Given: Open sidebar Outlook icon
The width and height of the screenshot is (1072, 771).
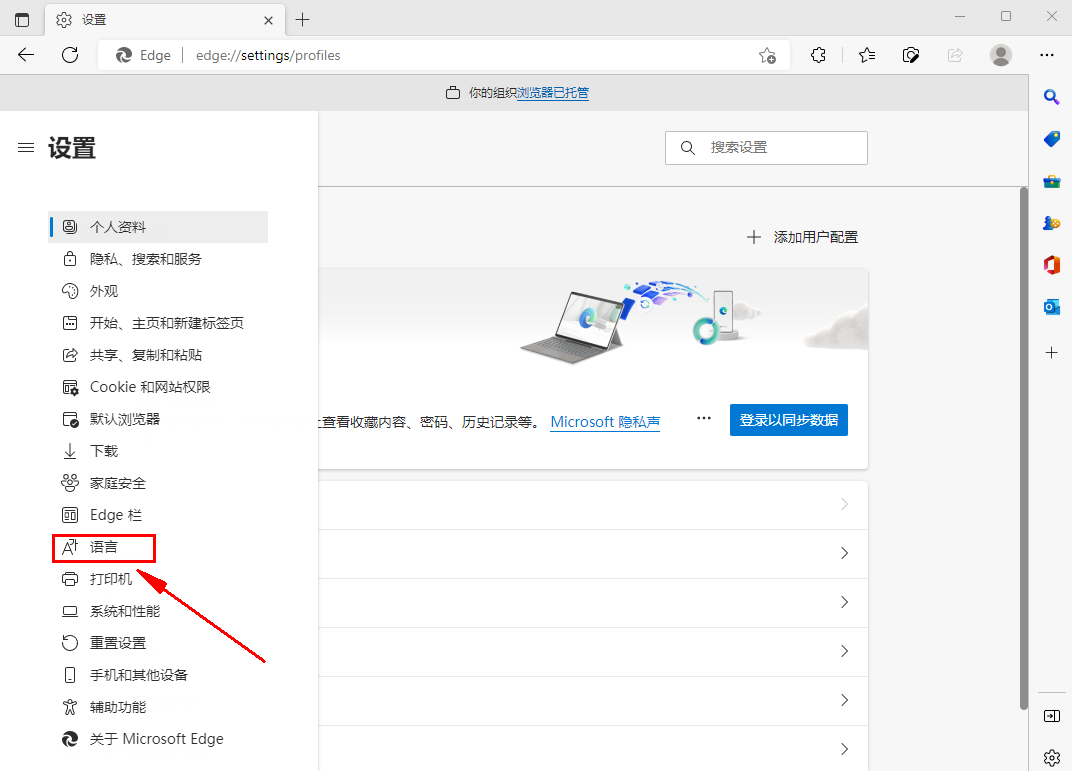Looking at the screenshot, I should pyautogui.click(x=1051, y=307).
